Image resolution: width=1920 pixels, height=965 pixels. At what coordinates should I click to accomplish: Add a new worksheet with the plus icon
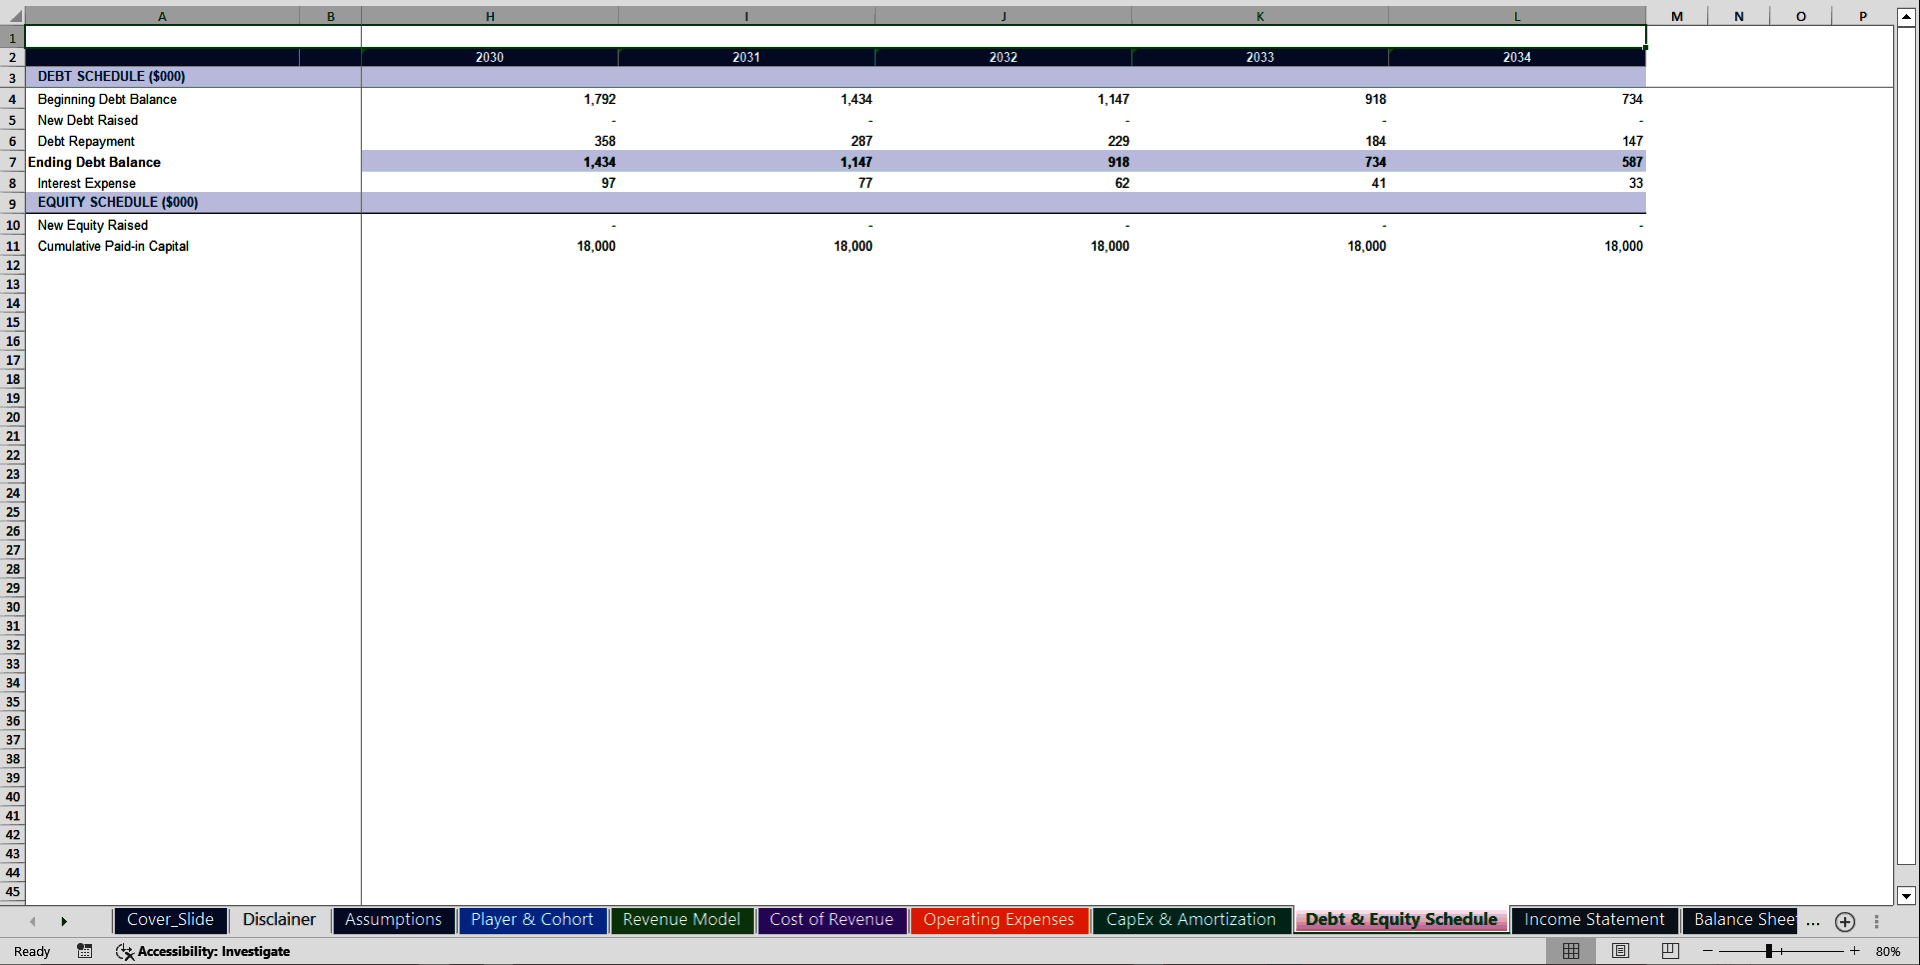(x=1845, y=922)
